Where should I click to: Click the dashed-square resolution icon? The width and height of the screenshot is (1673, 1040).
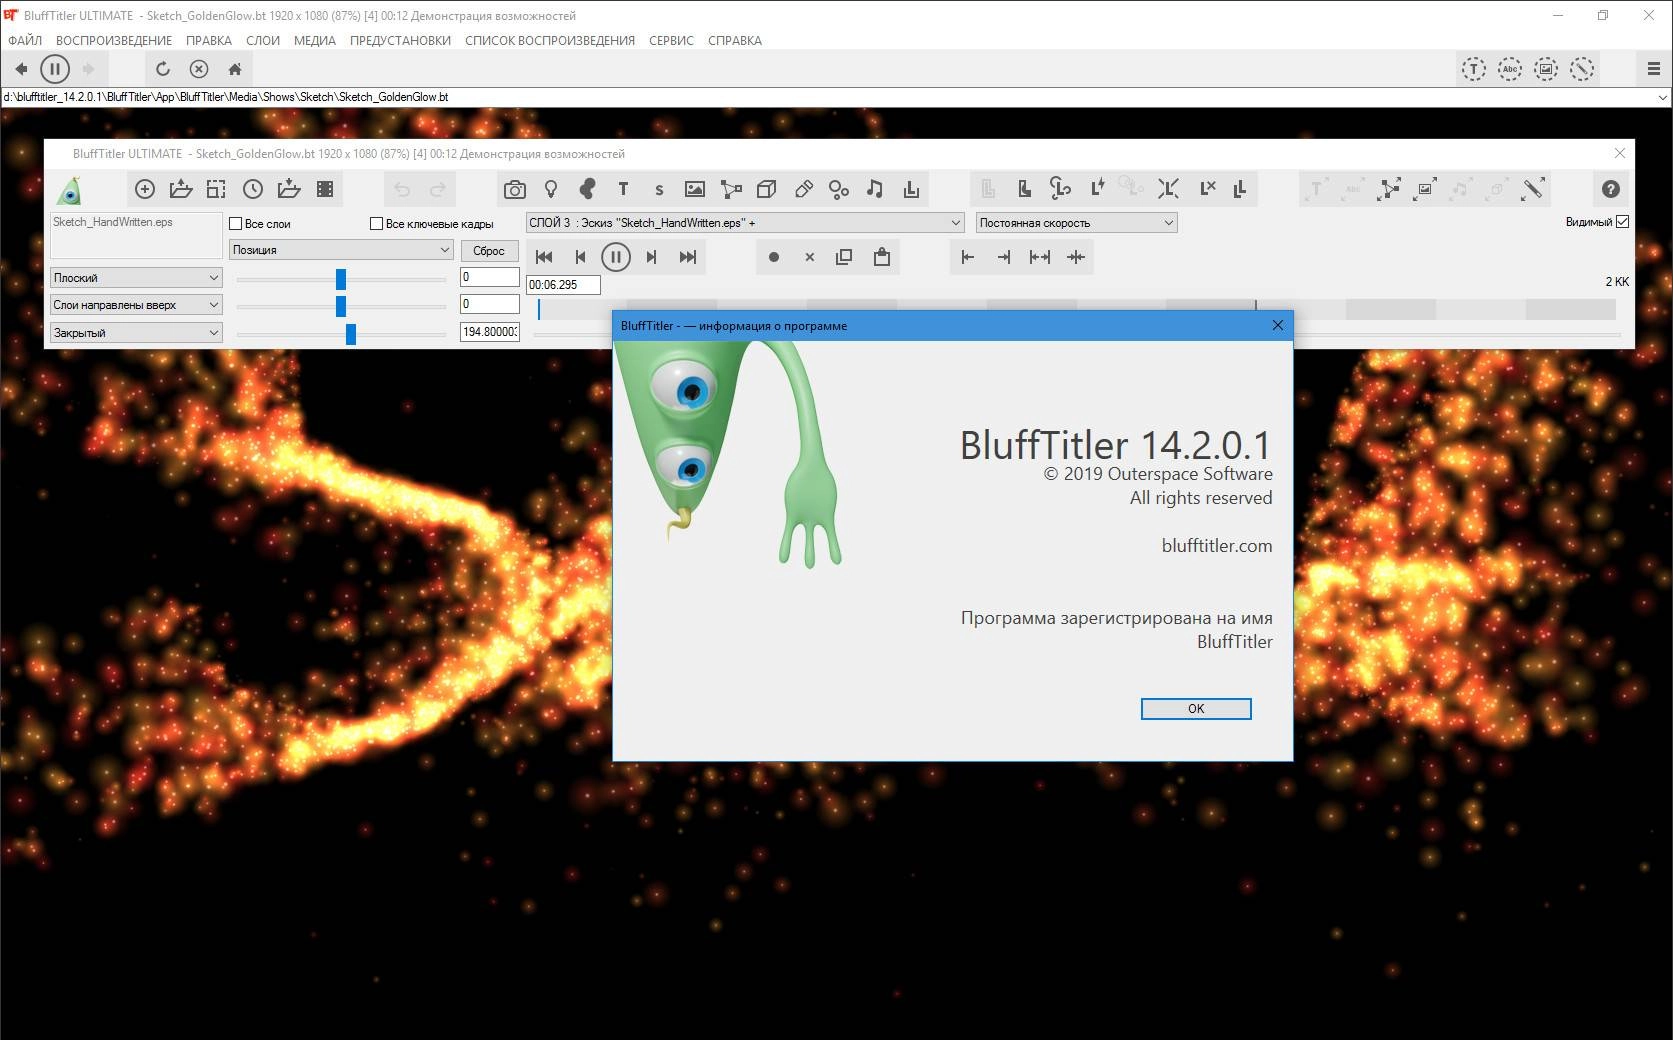(x=216, y=189)
